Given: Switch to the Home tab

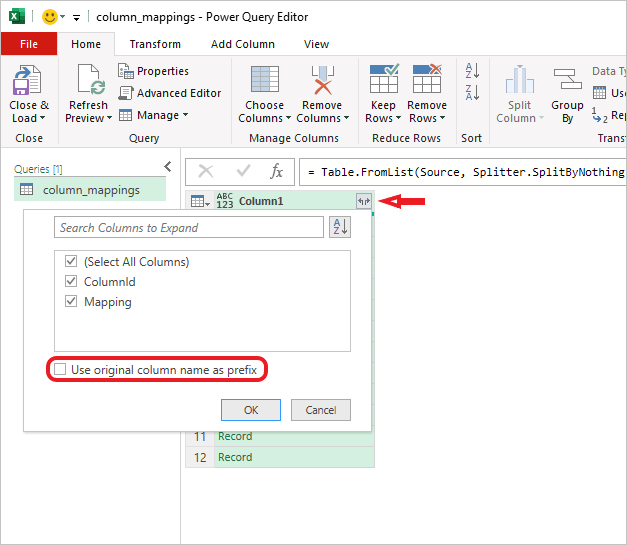Looking at the screenshot, I should tap(86, 44).
